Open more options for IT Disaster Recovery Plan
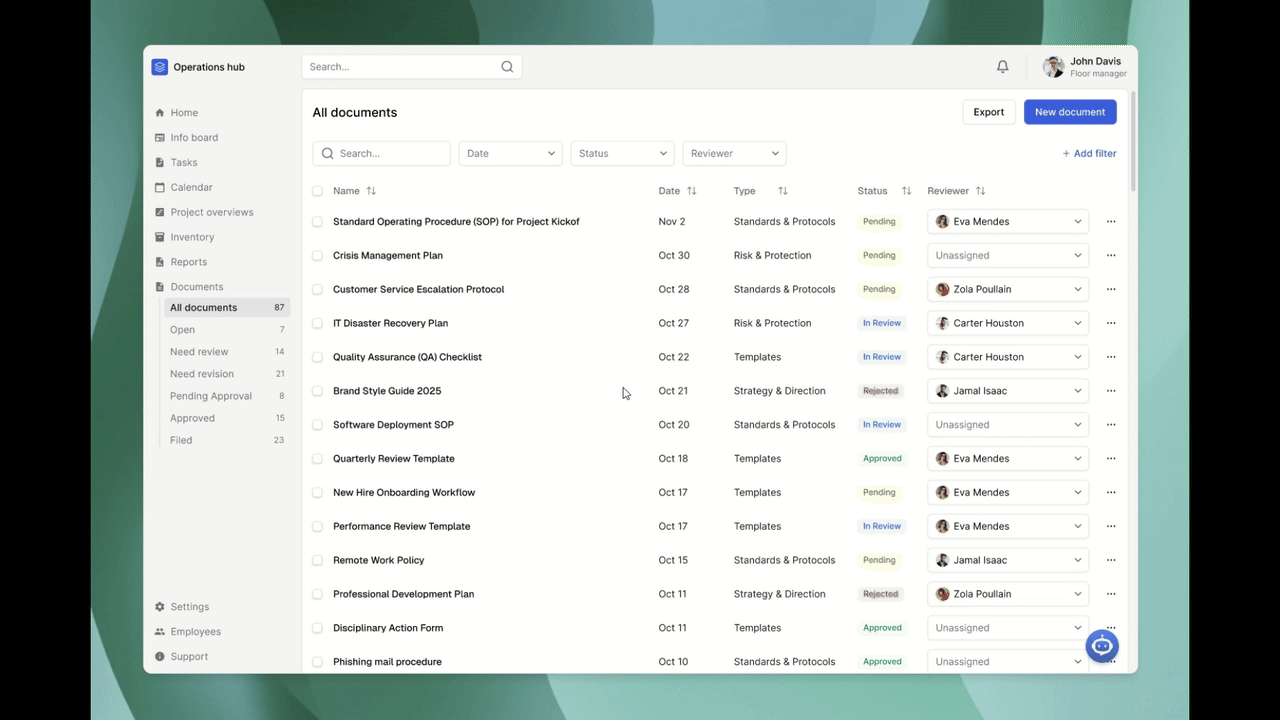 click(x=1111, y=324)
